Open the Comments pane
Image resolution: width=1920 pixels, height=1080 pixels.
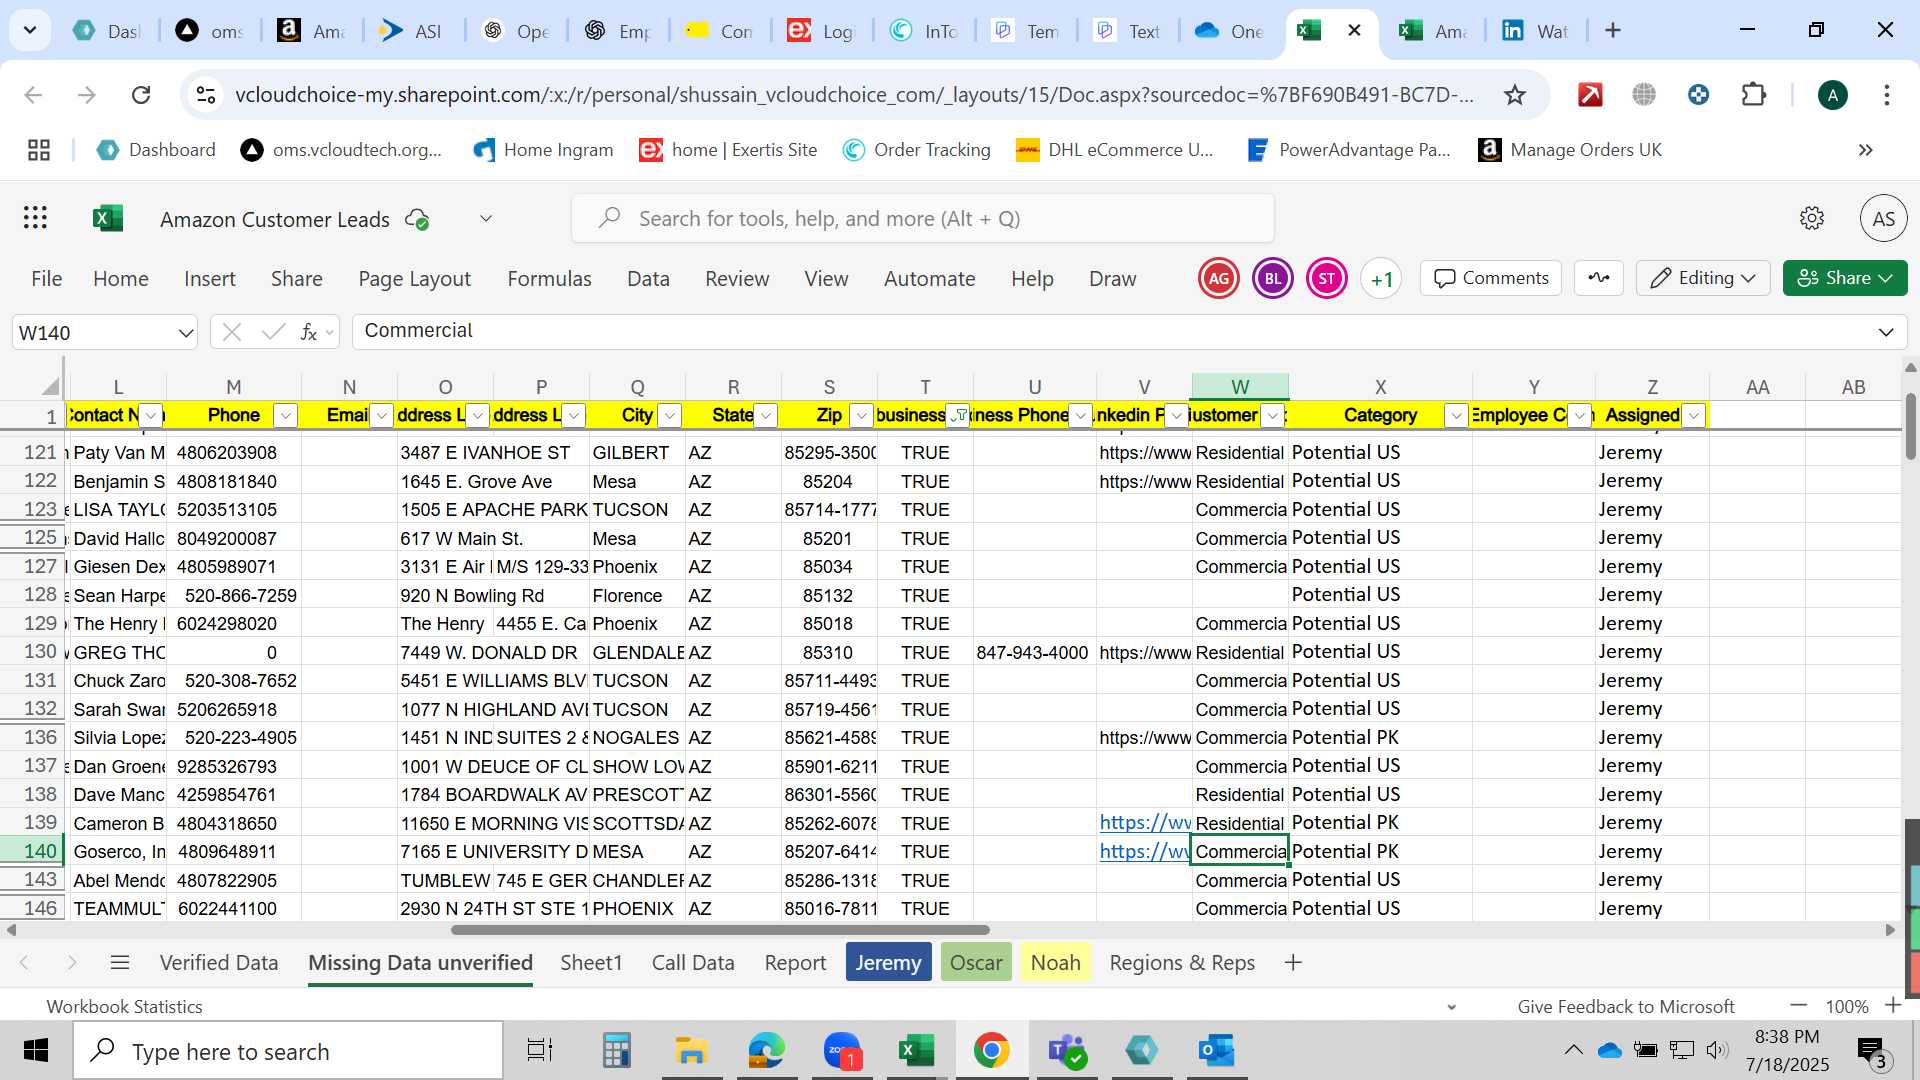pos(1490,278)
